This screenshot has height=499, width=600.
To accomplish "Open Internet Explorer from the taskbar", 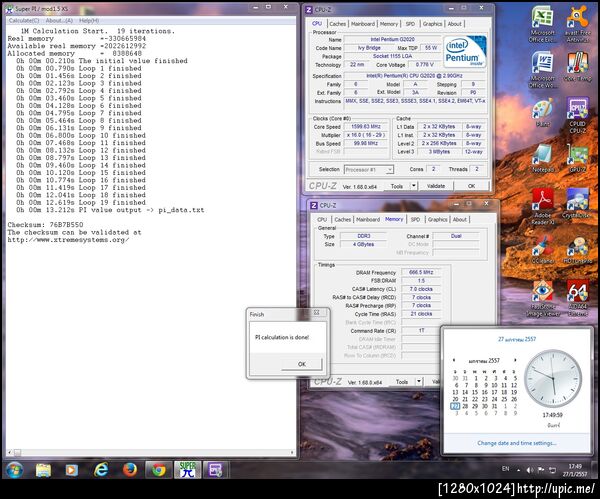I will (x=101, y=470).
